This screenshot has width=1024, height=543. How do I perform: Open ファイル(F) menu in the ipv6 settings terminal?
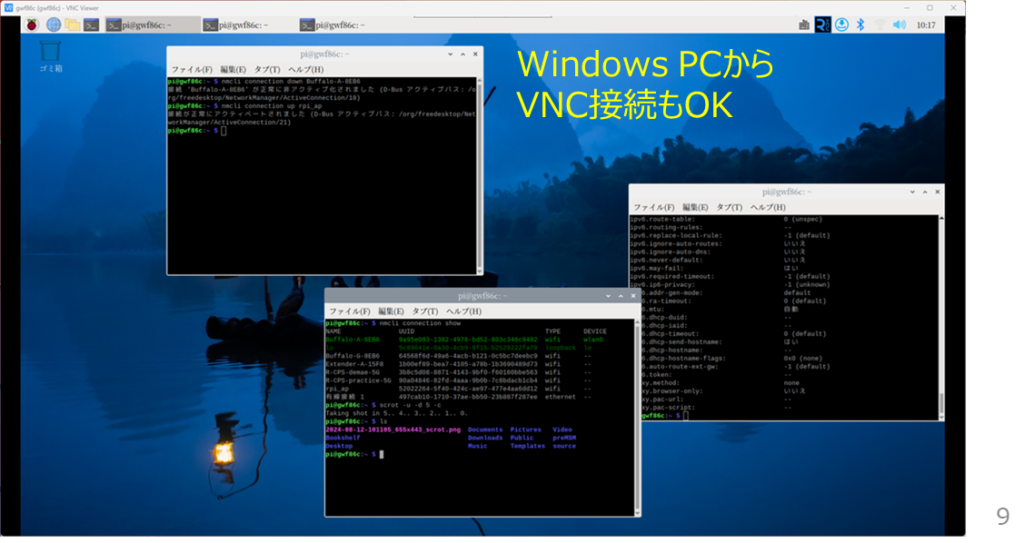(x=654, y=207)
